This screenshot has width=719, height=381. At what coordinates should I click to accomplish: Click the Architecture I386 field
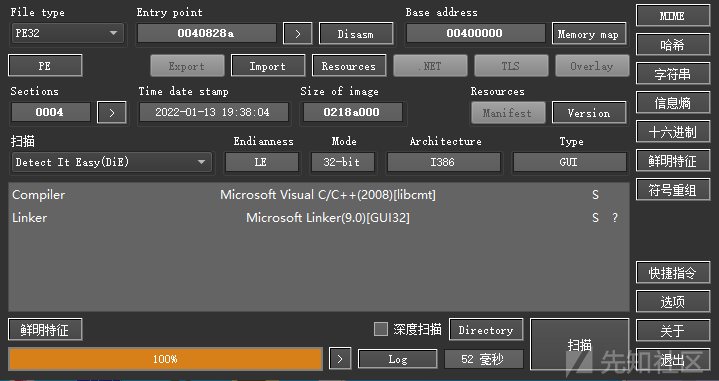(x=443, y=162)
